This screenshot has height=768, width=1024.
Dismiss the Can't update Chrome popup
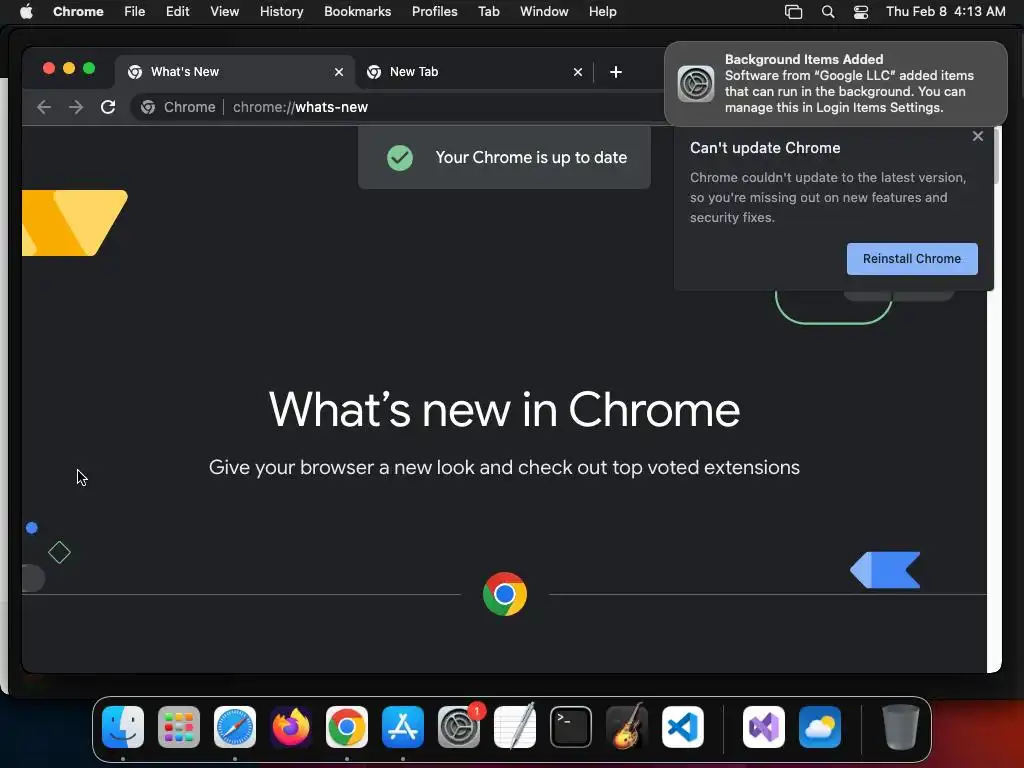tap(978, 136)
